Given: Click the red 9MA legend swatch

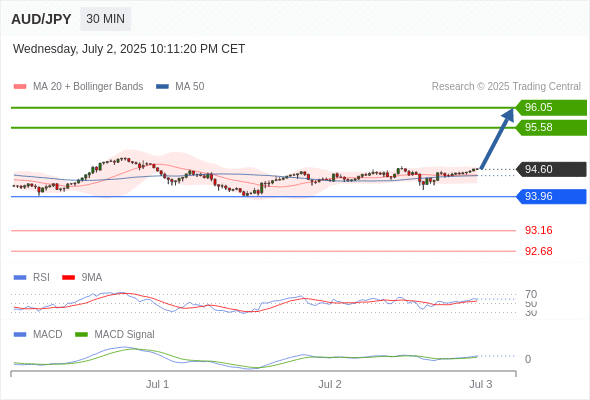Looking at the screenshot, I should coord(68,278).
